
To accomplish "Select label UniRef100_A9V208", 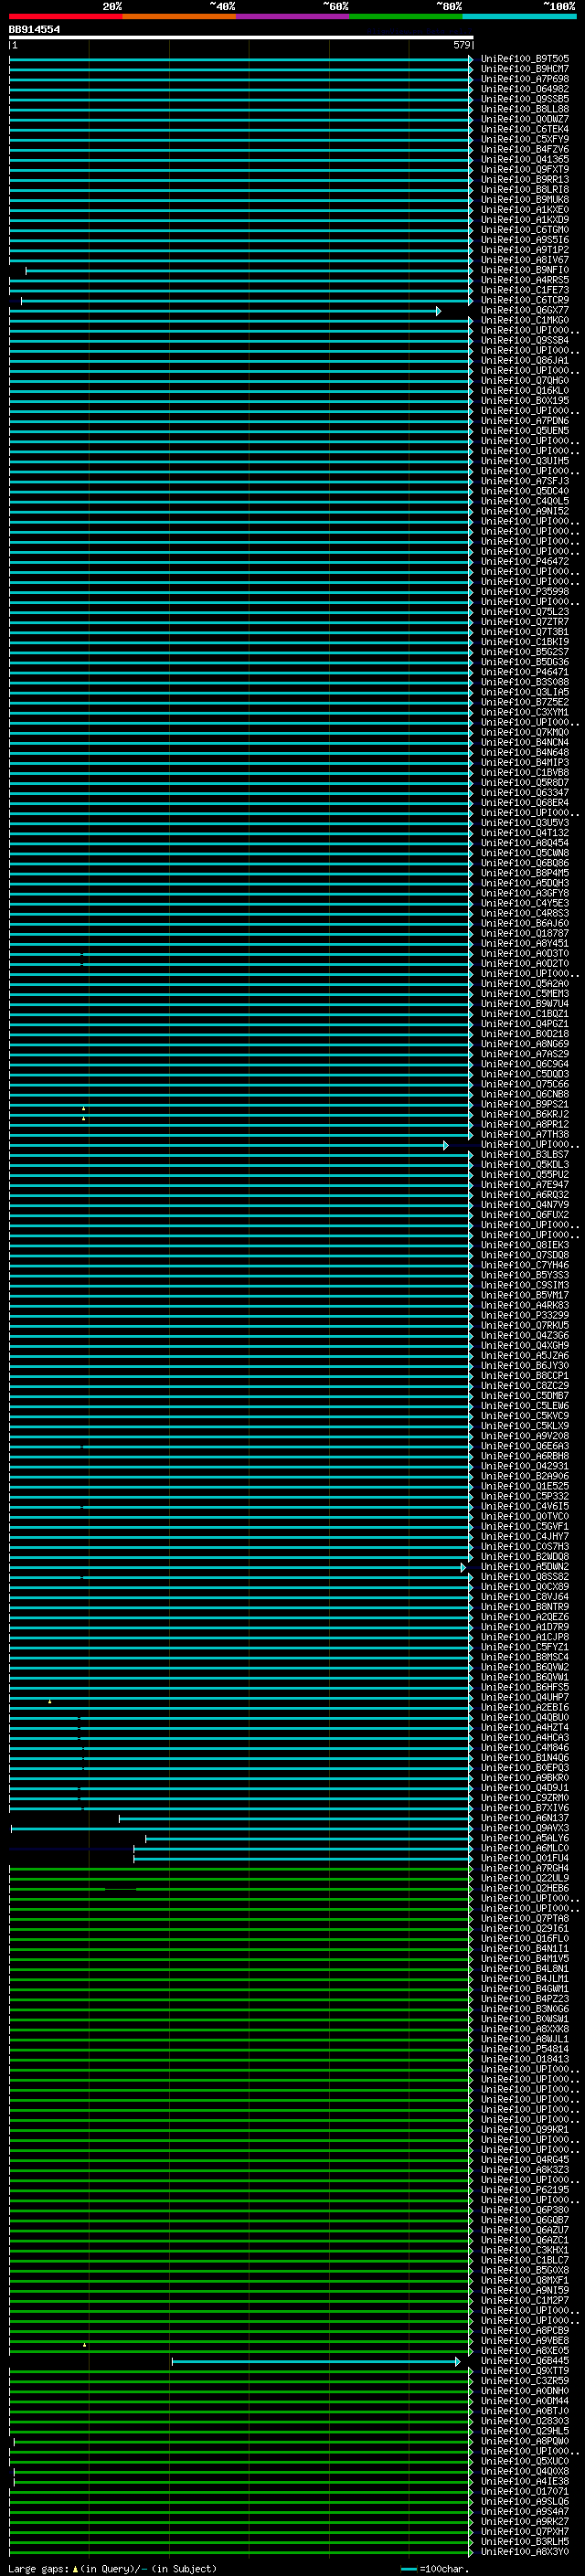I will click(525, 1436).
